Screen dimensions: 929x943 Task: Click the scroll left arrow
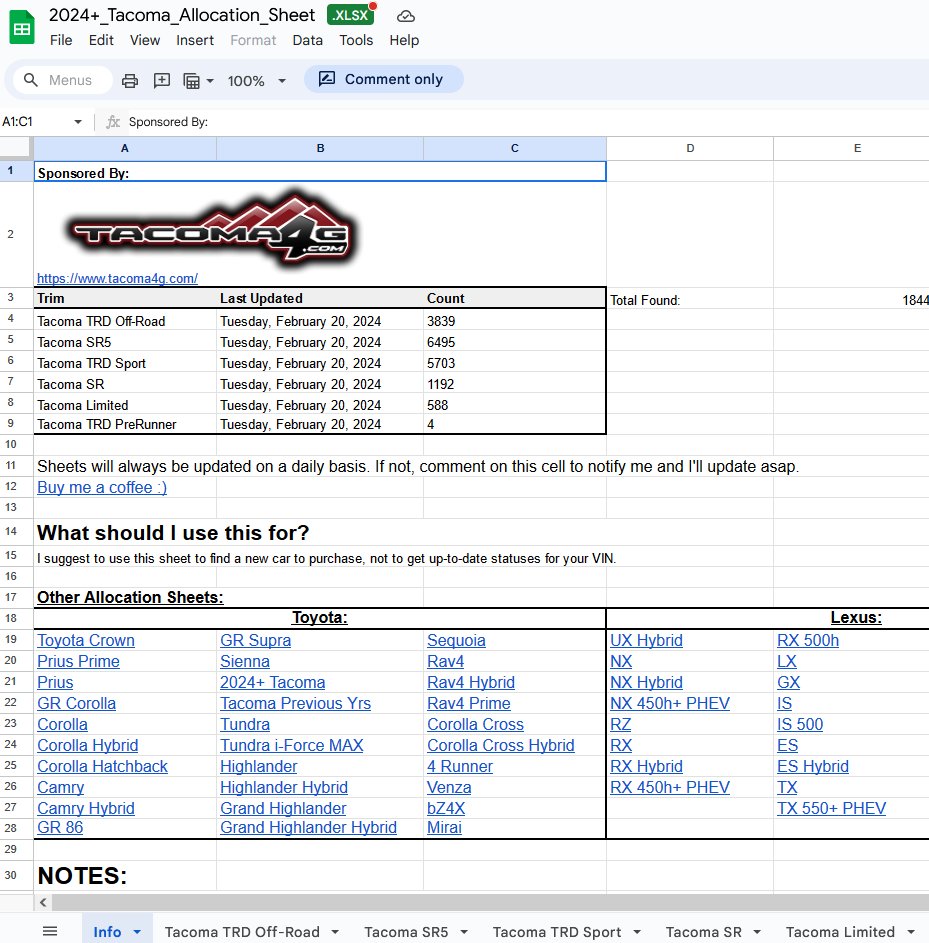(x=43, y=902)
